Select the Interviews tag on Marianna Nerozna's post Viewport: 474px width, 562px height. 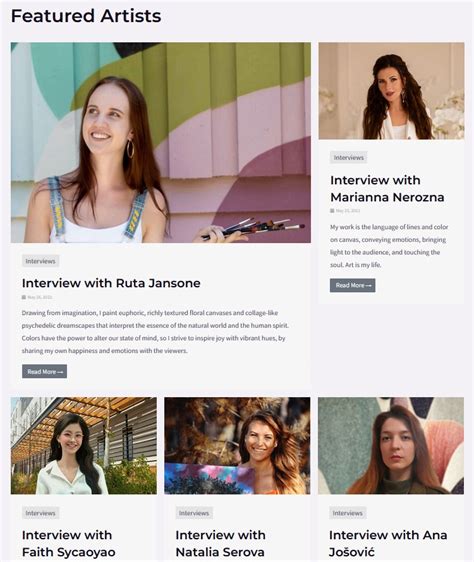pyautogui.click(x=349, y=158)
